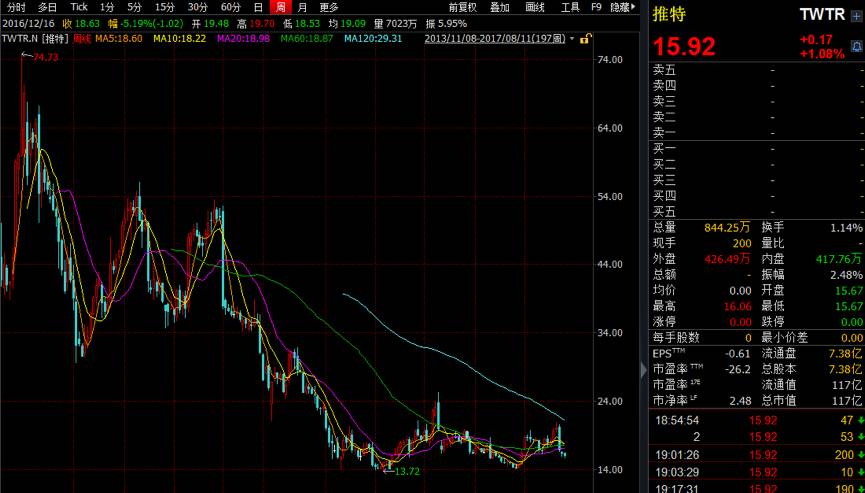Select the MA120:29.31 indicator label
Image resolution: width=865 pixels, height=493 pixels.
373,39
